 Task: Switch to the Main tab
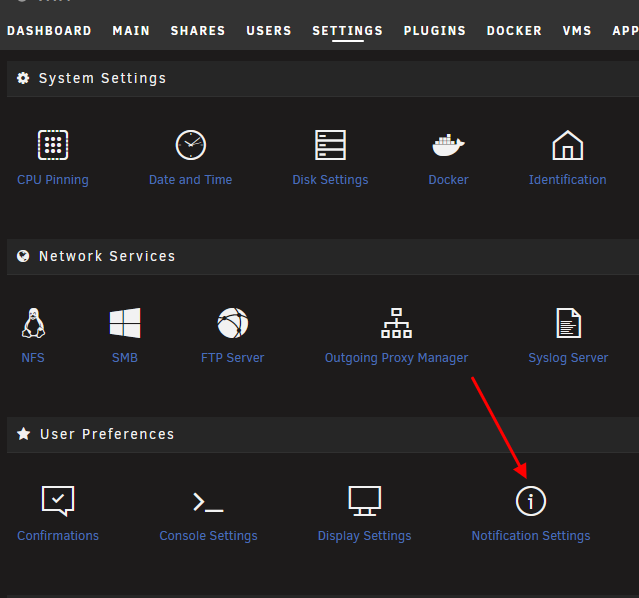(131, 31)
